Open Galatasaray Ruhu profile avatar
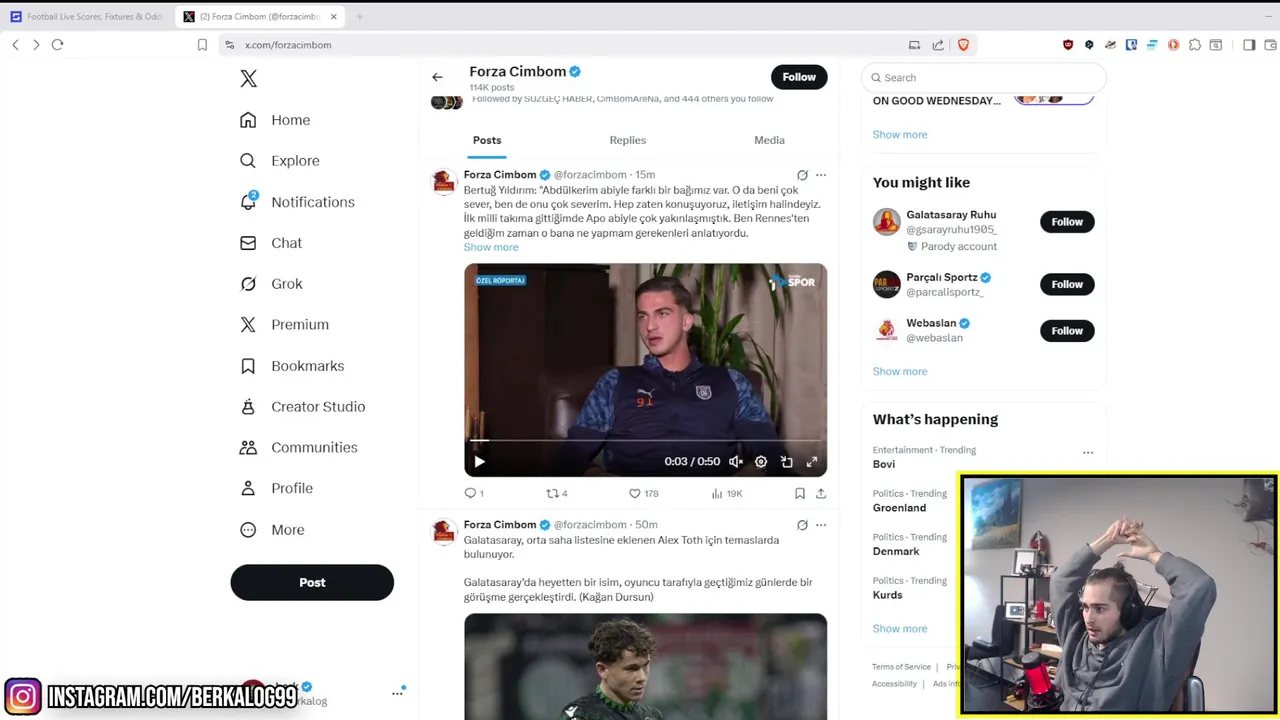 pyautogui.click(x=886, y=222)
